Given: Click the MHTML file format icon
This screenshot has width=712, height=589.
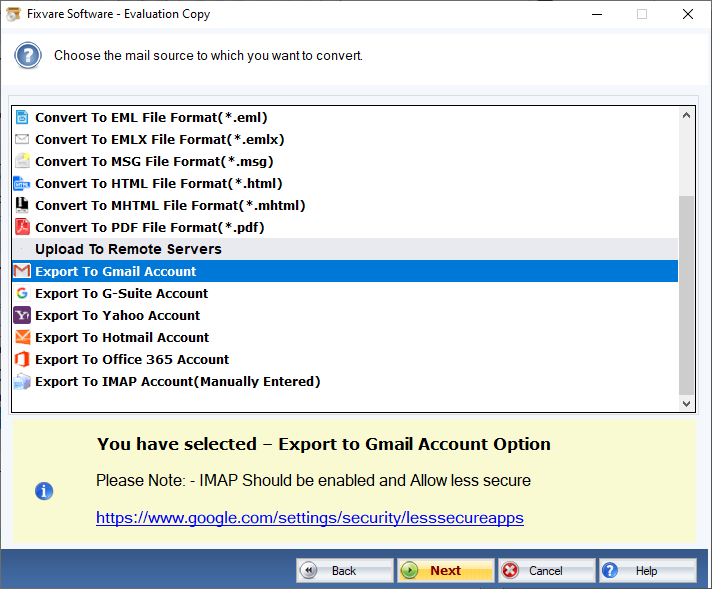Looking at the screenshot, I should 22,205.
